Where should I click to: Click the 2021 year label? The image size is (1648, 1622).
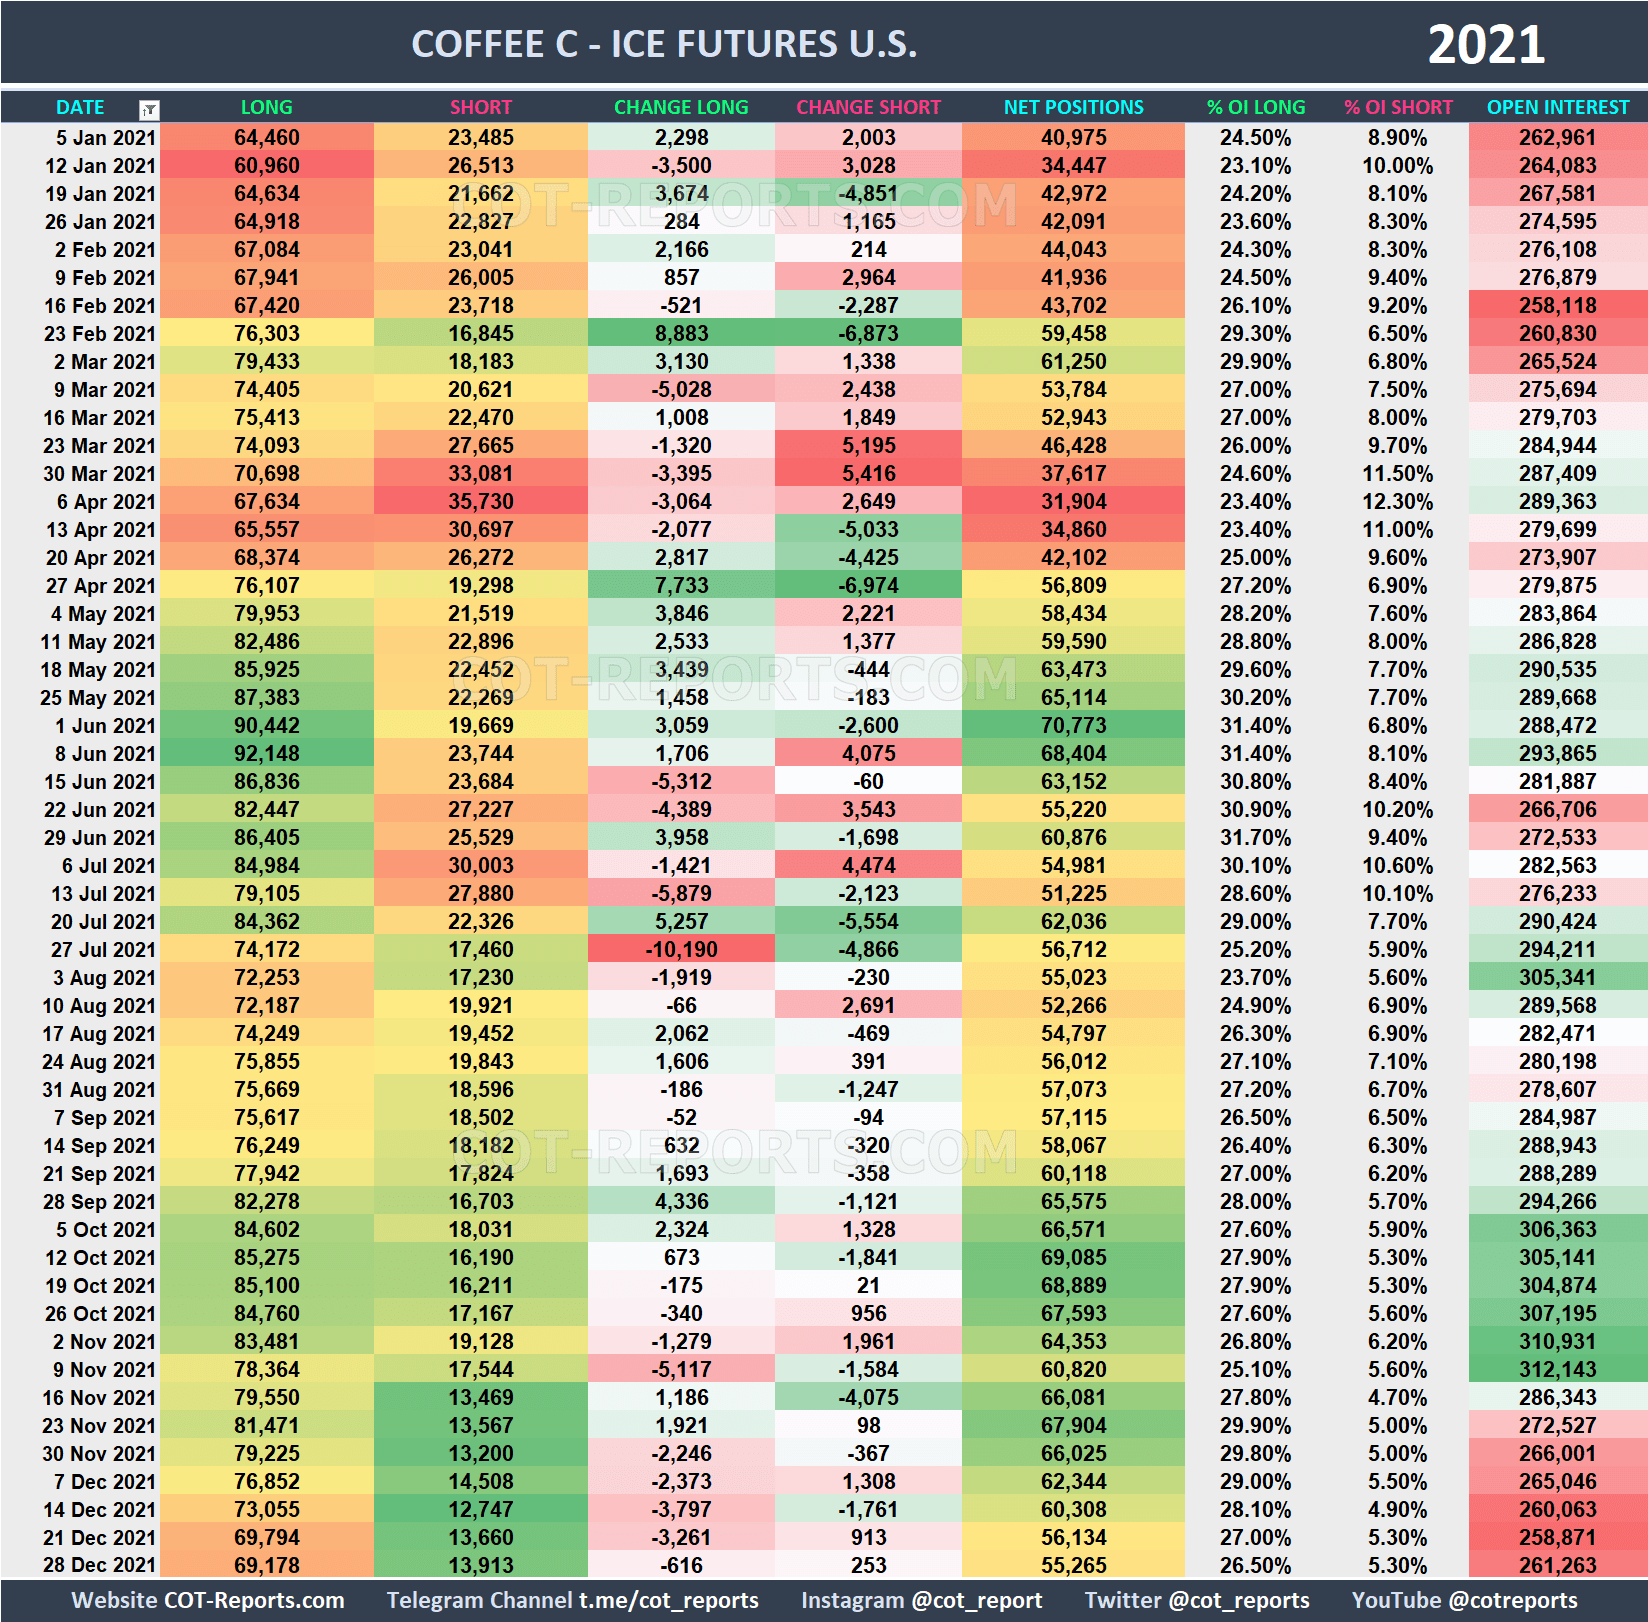pos(1485,45)
